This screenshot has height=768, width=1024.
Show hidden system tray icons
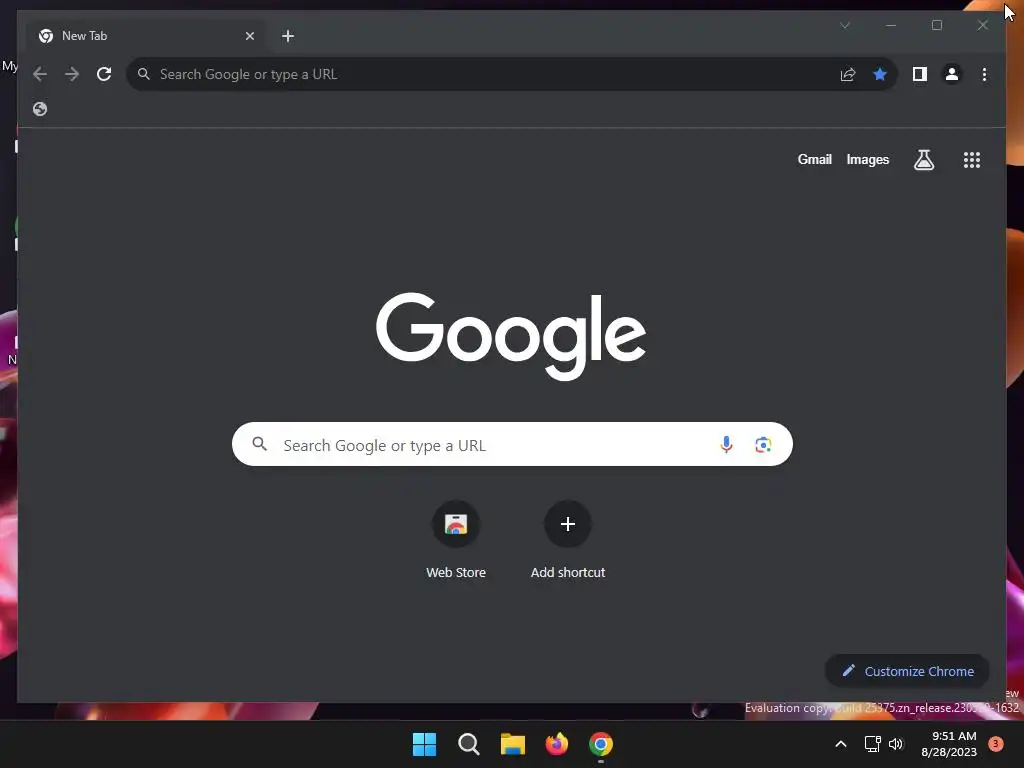click(841, 744)
